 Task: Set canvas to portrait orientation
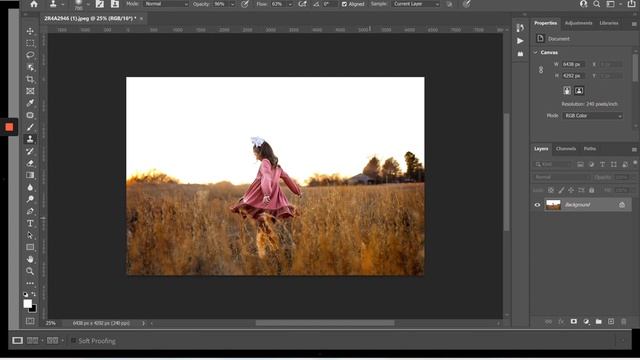coord(567,91)
